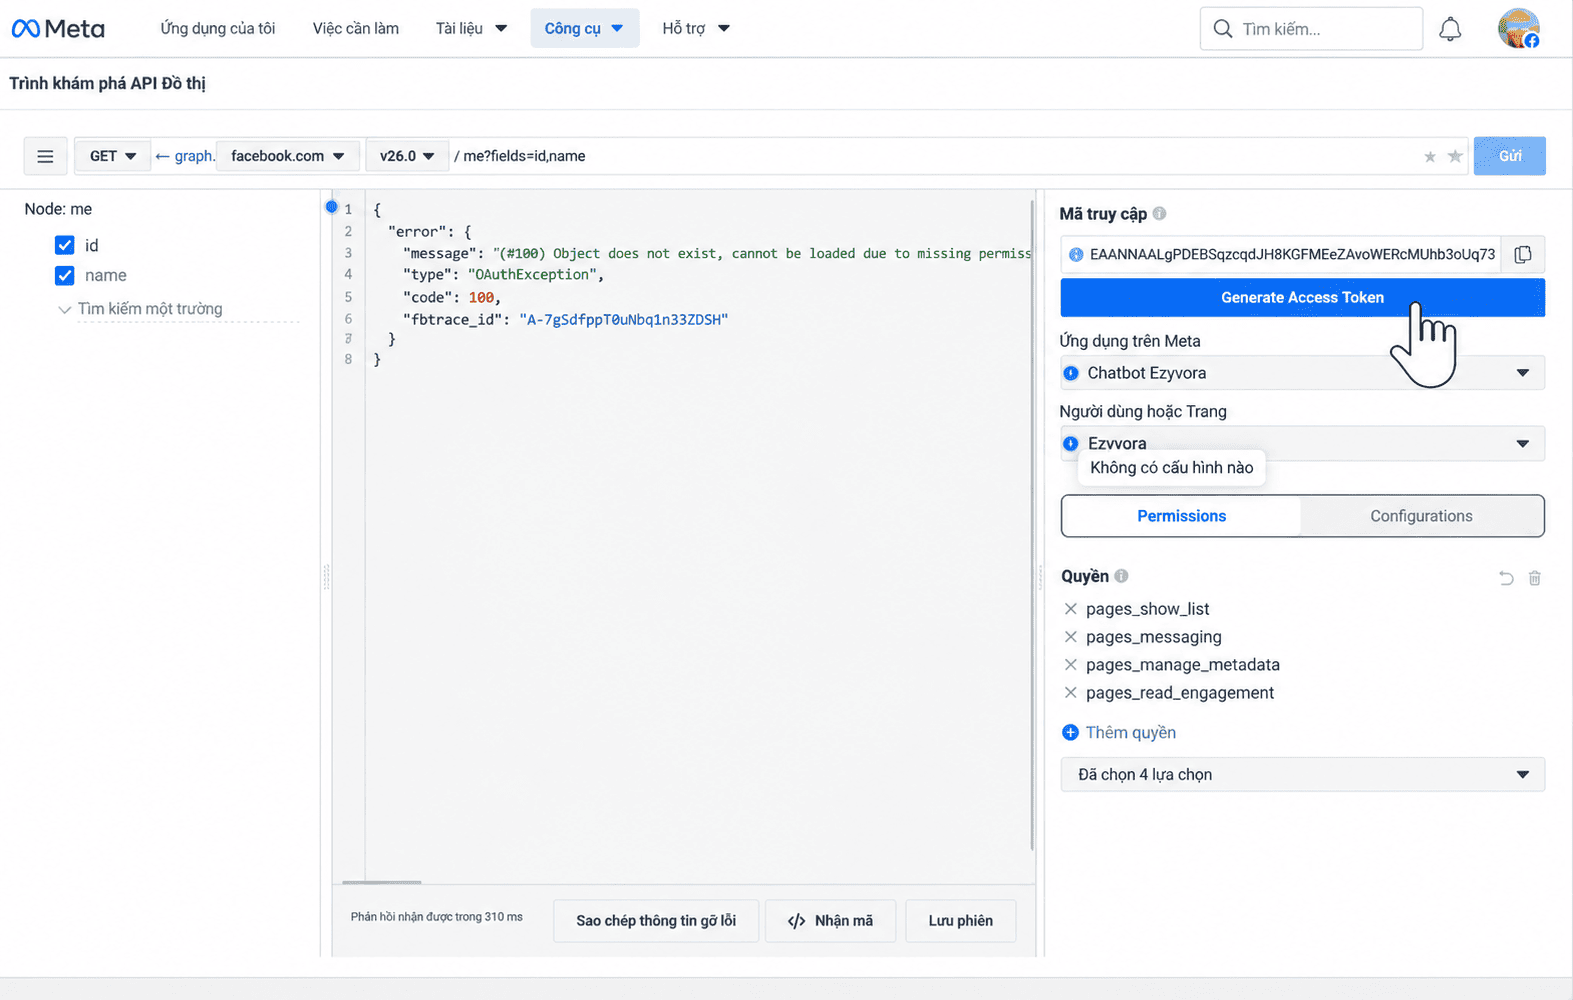
Task: Click the response panel horizontal scrollbar
Action: (x=381, y=882)
